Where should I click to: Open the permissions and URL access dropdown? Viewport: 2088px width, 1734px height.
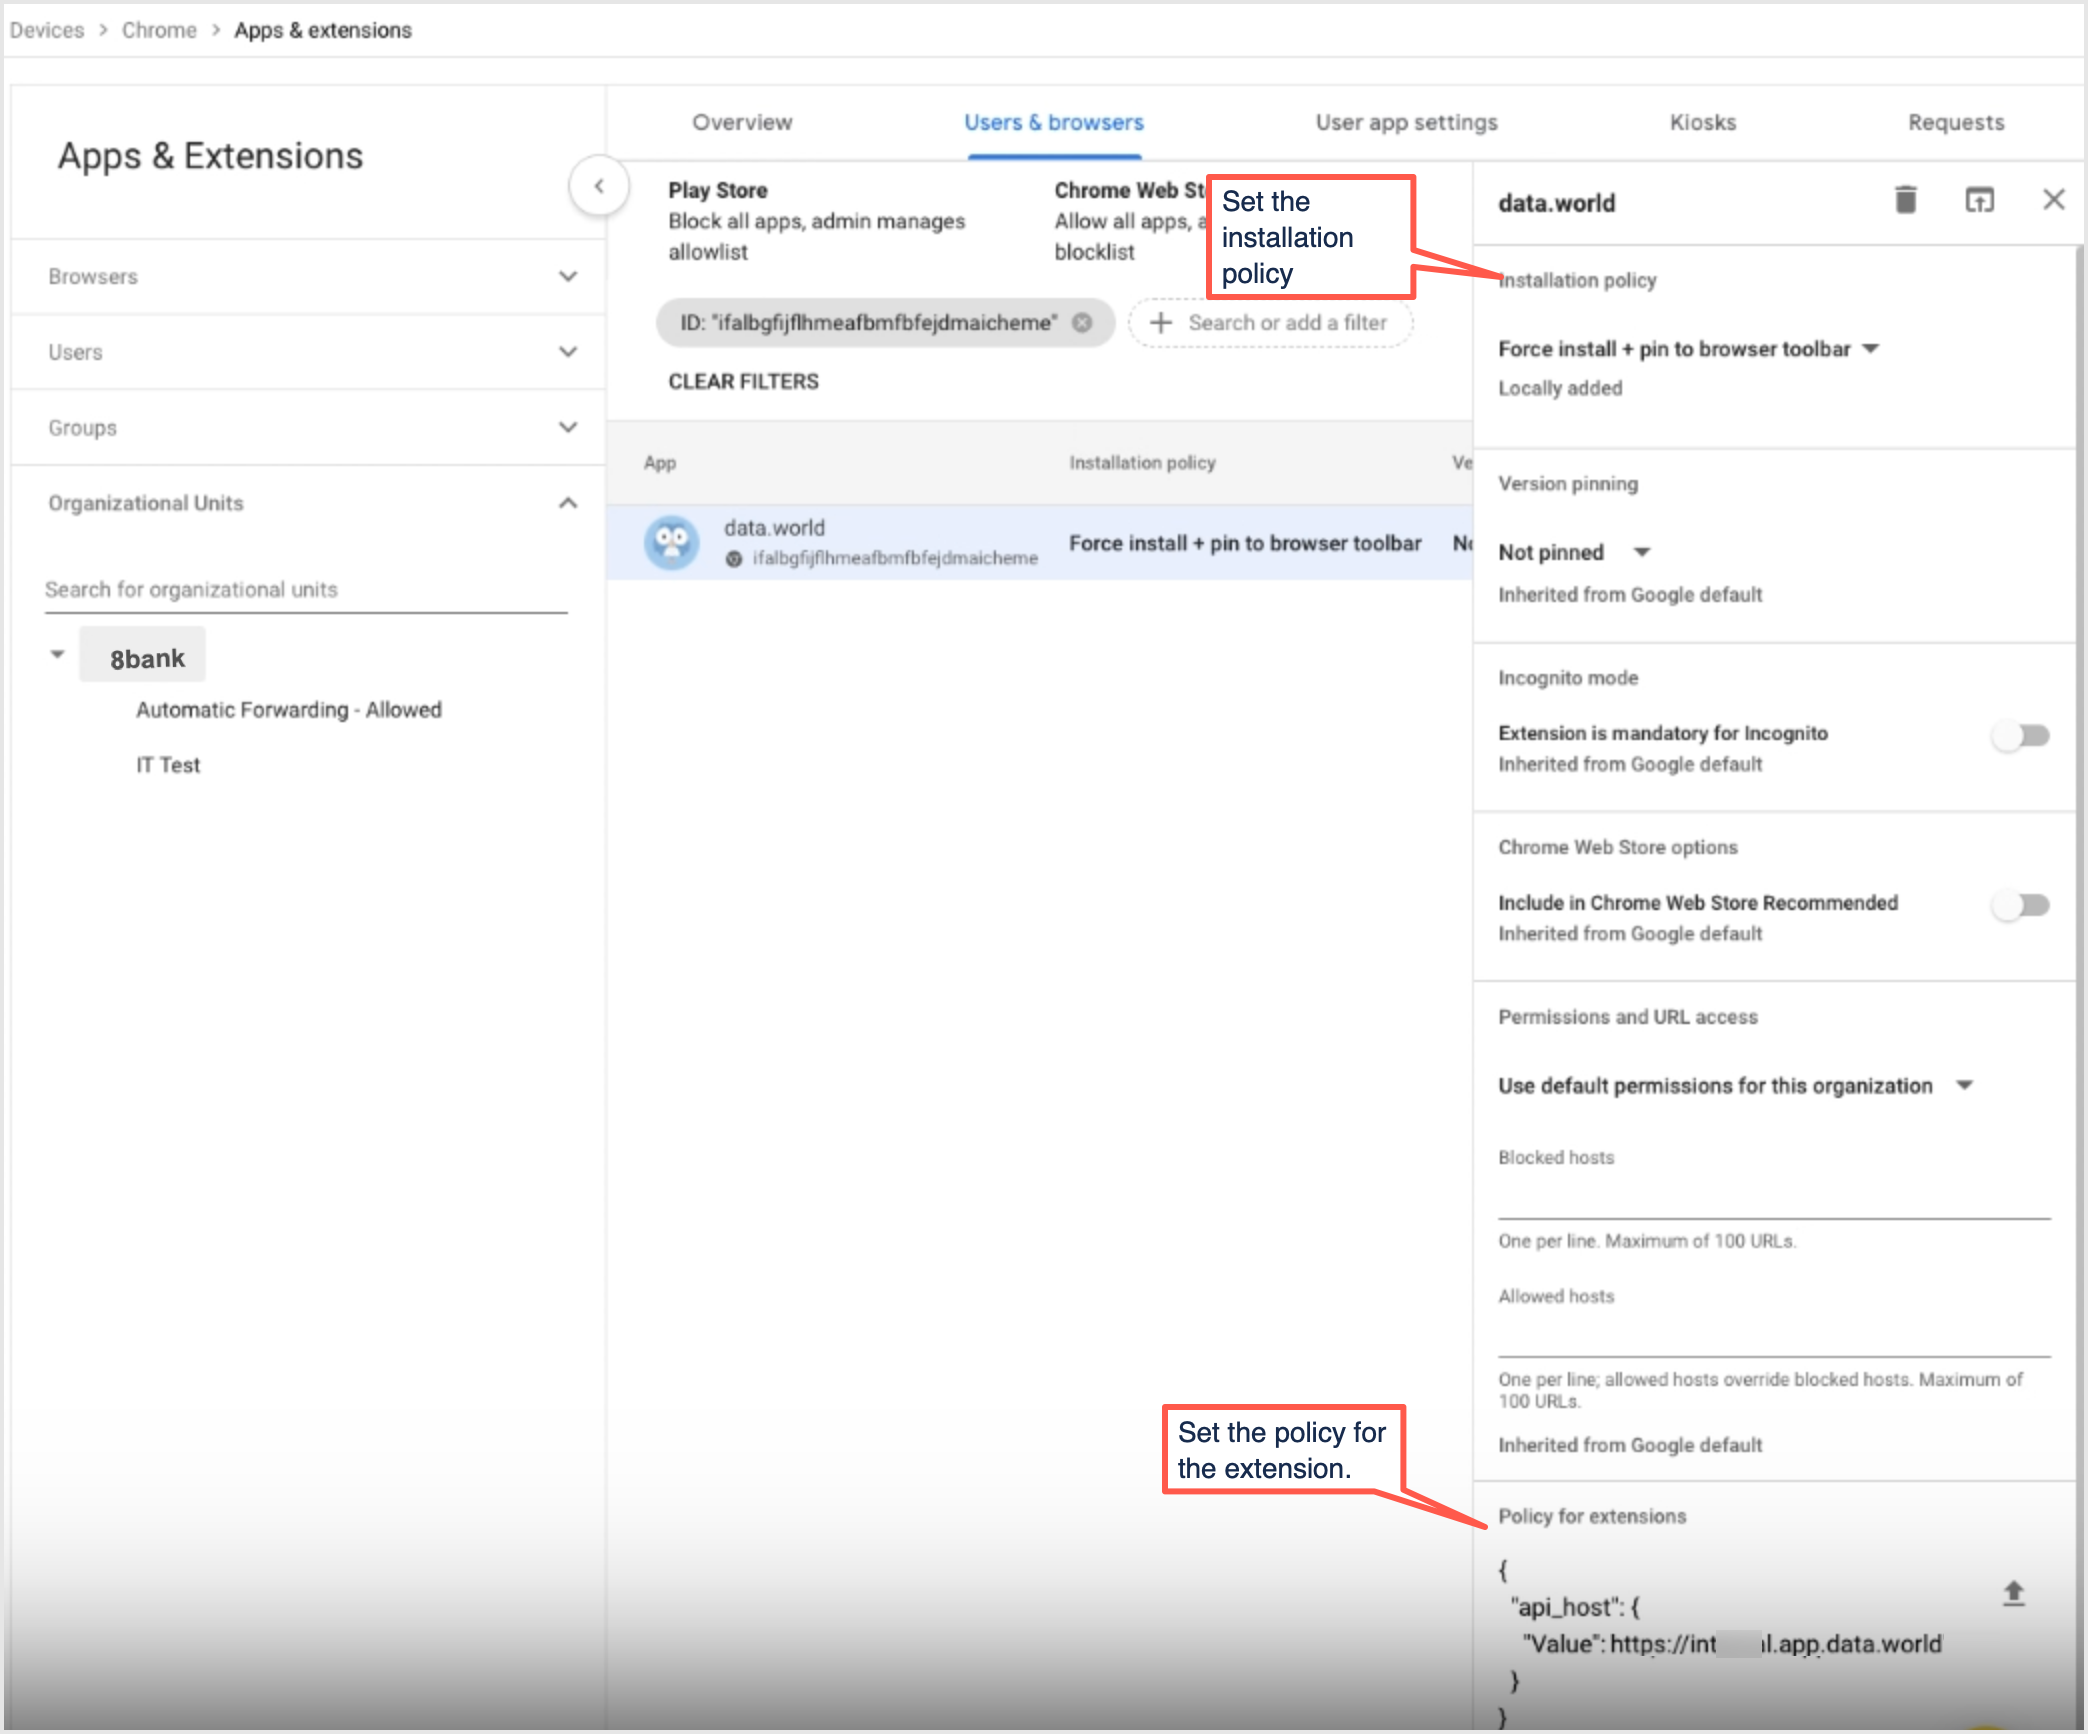point(1735,1086)
